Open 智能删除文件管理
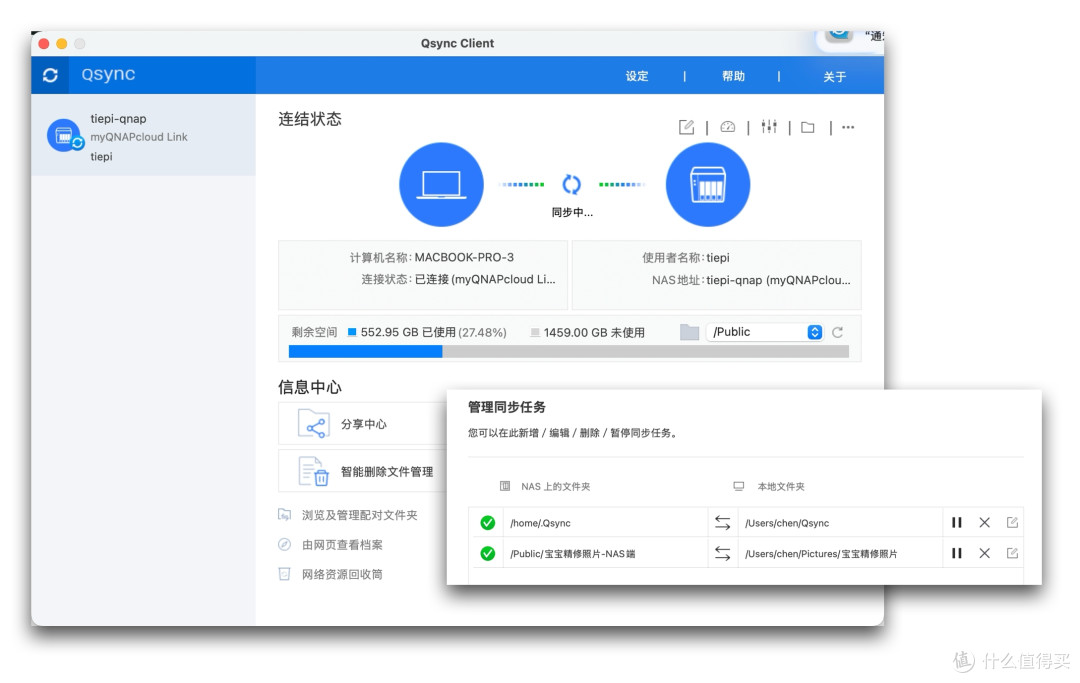Image resolution: width=1080 pixels, height=683 pixels. pyautogui.click(x=386, y=472)
